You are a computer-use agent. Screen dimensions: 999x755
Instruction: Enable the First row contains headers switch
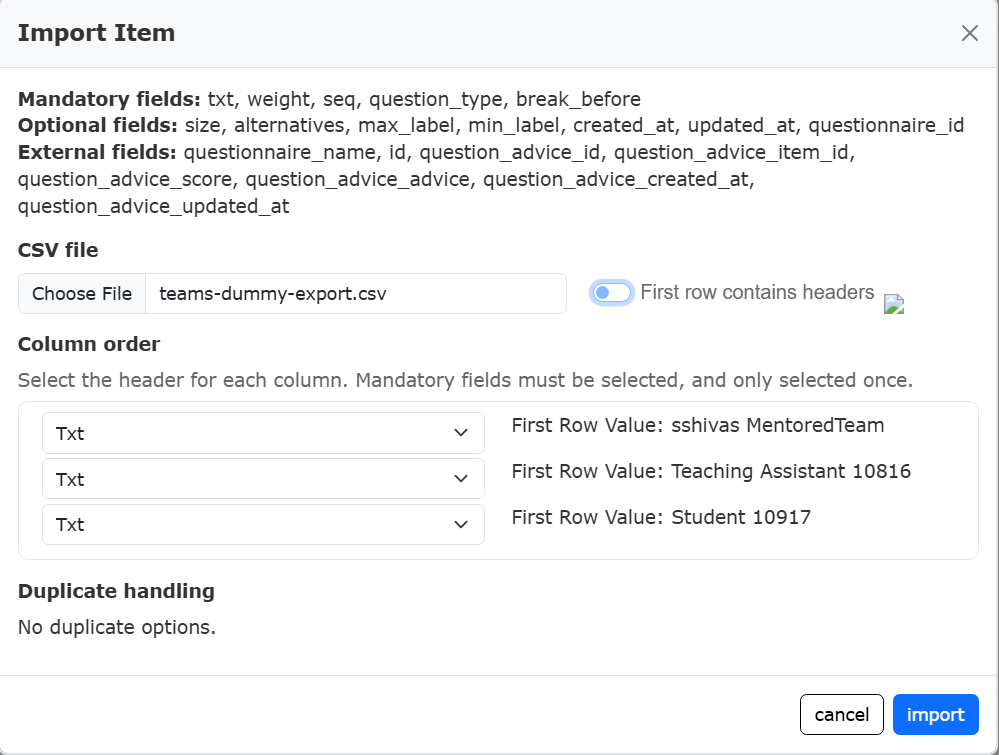[x=611, y=293]
